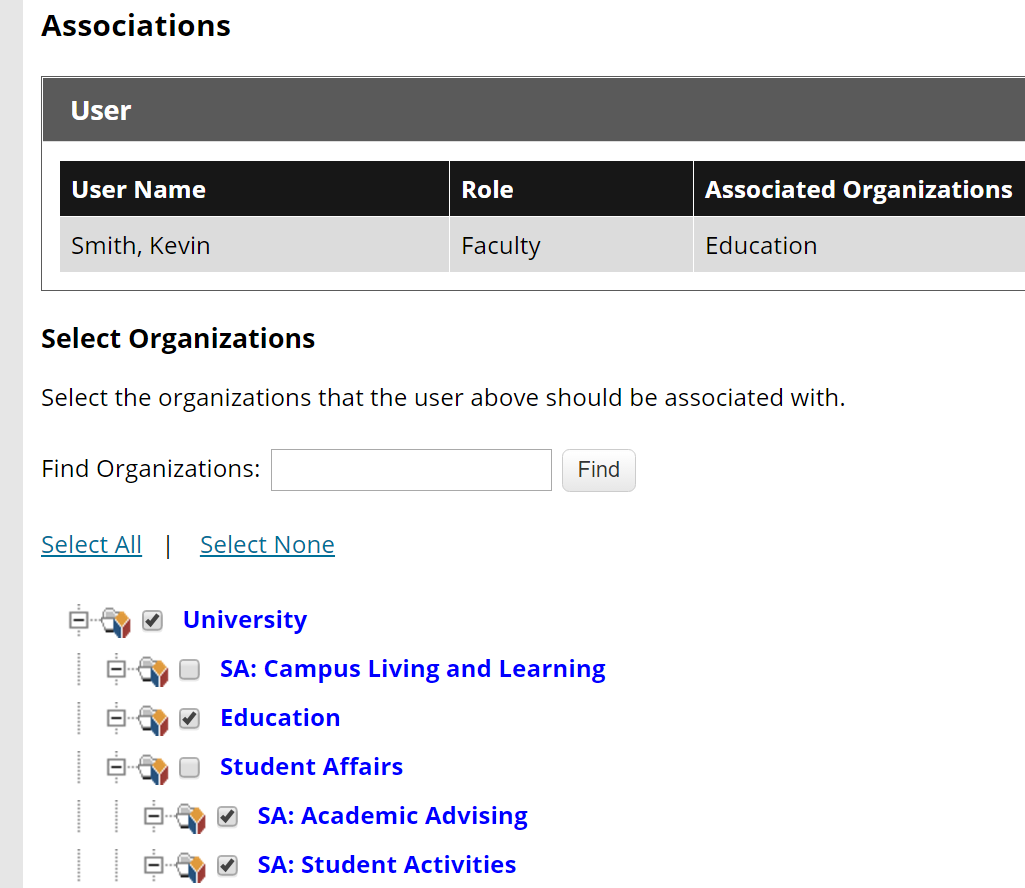Click the Associations page heading

pos(136,26)
